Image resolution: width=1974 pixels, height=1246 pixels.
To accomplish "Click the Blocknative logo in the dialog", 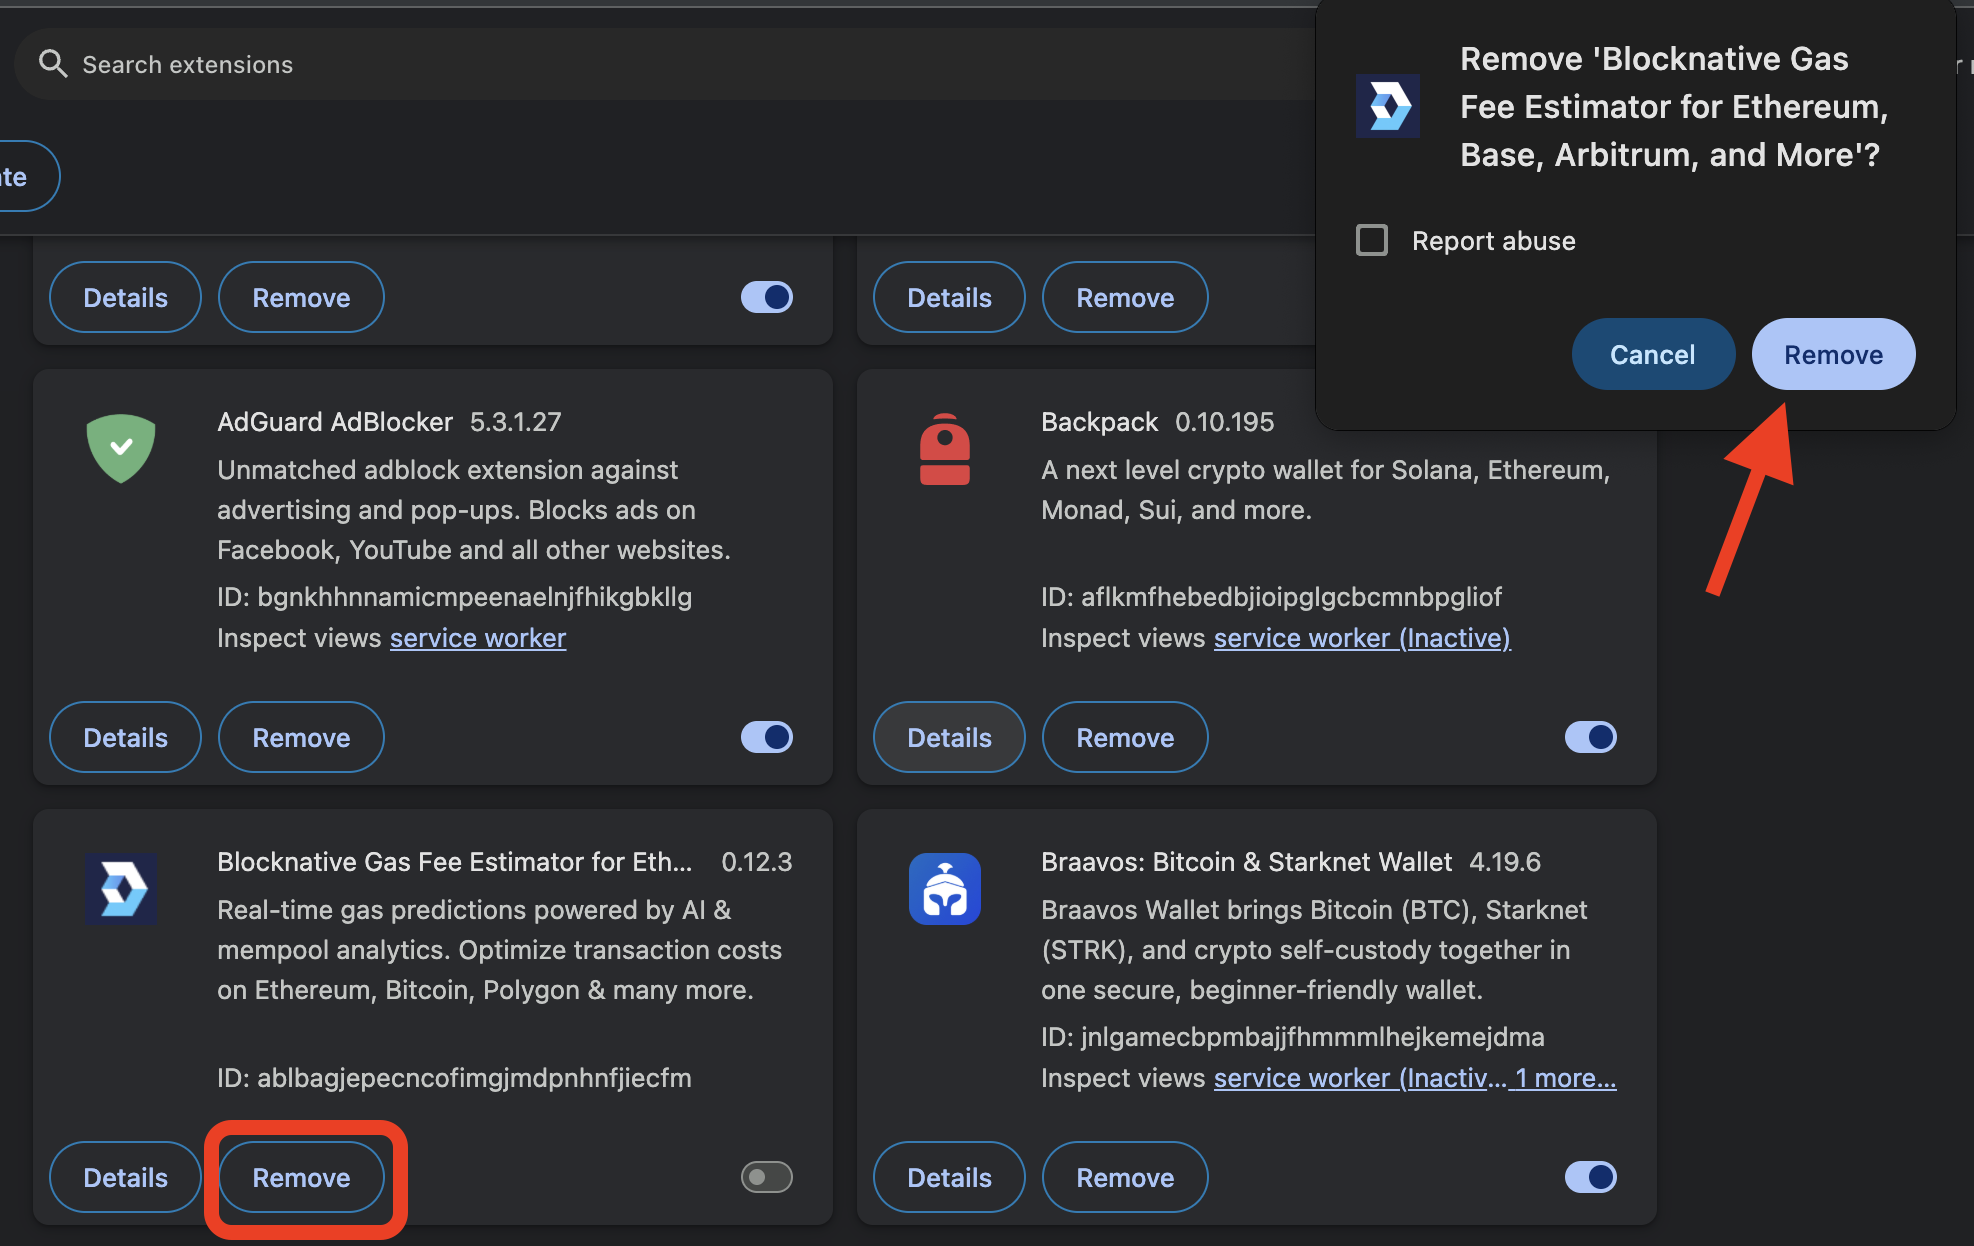I will 1388,105.
